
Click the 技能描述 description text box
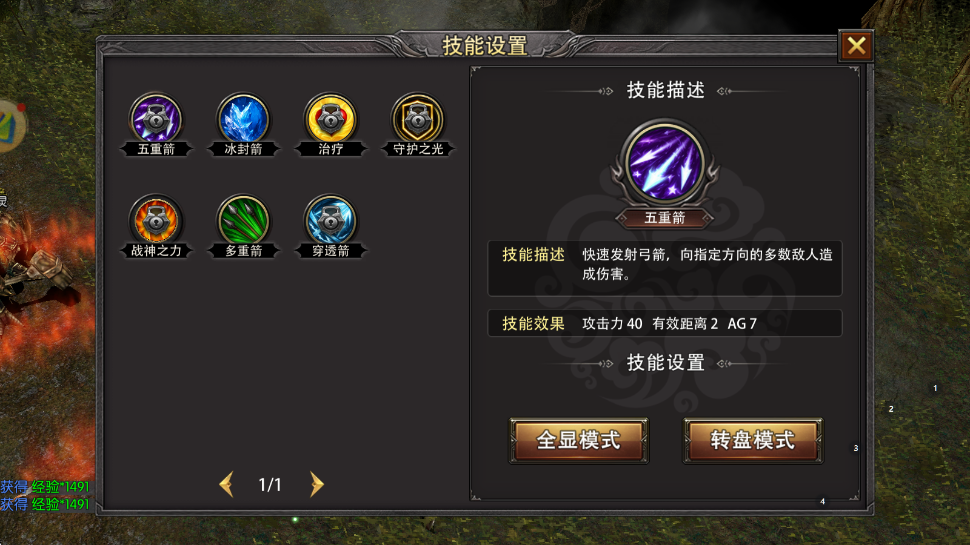665,268
